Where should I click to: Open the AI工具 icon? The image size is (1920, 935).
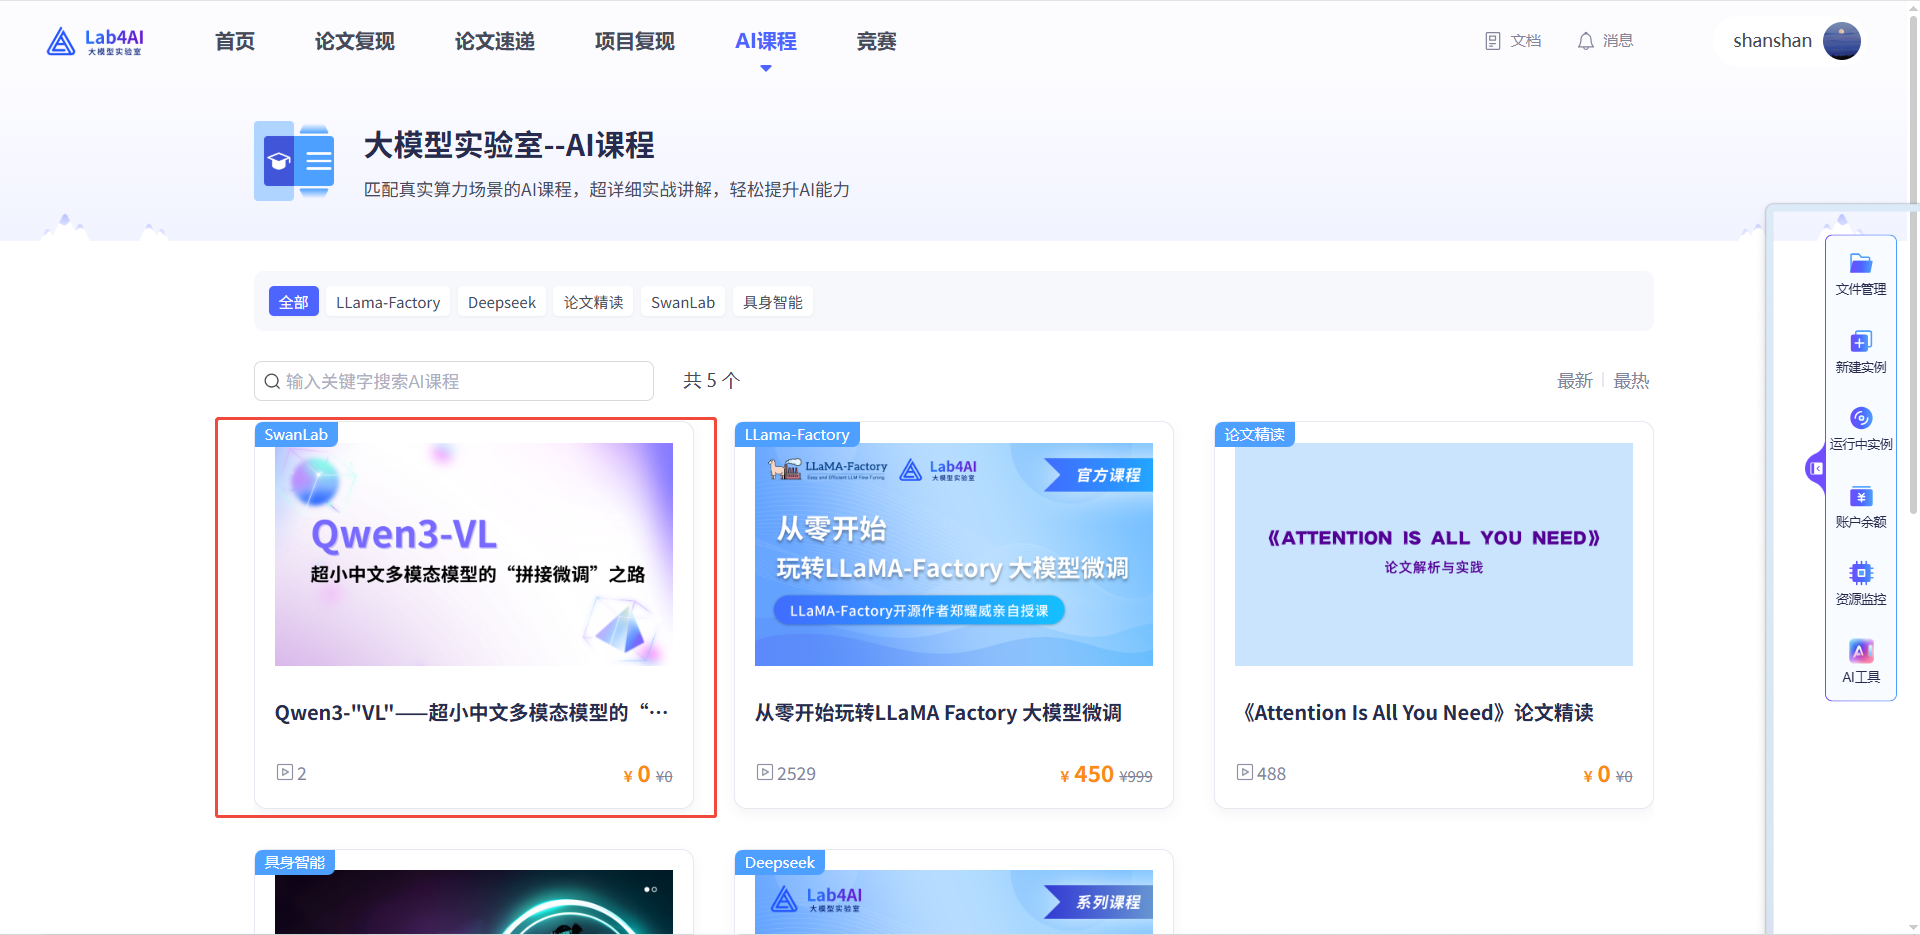click(1860, 651)
